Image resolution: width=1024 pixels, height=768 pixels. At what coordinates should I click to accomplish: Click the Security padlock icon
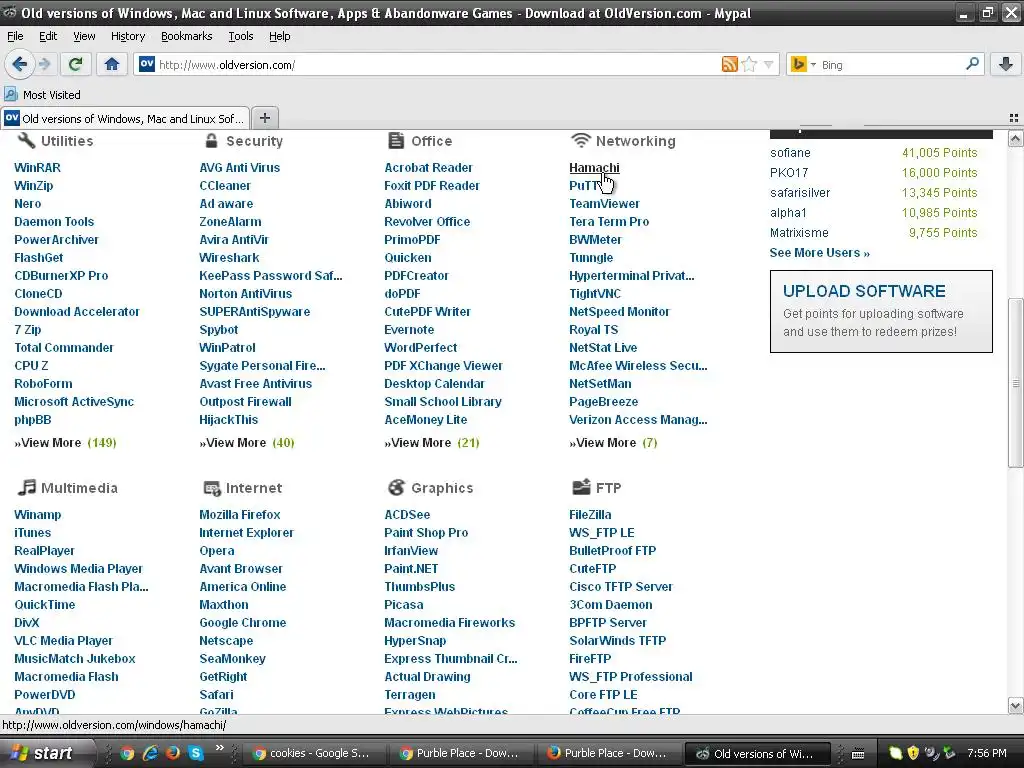(x=211, y=140)
